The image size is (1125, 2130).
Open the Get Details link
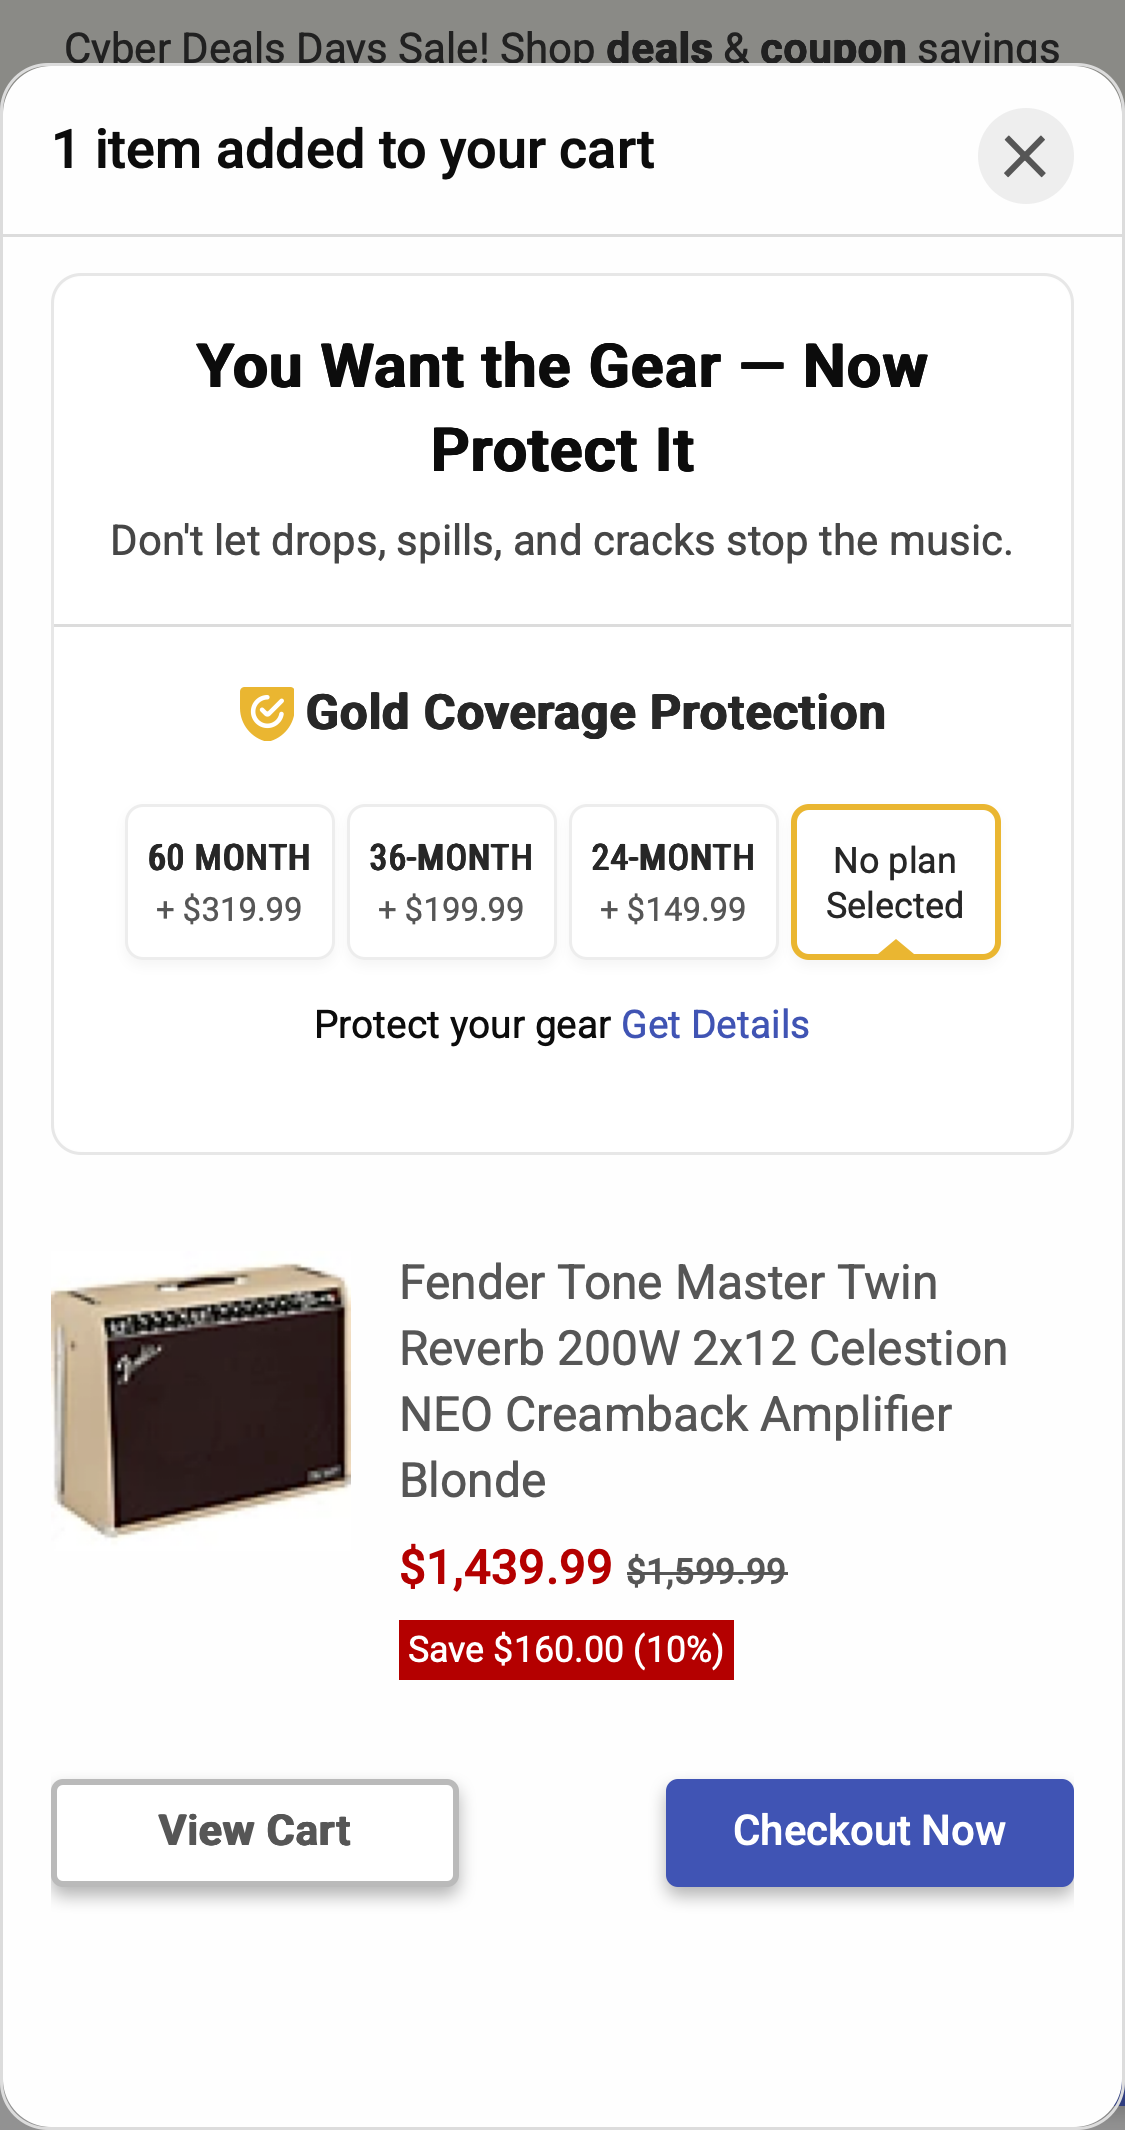[715, 1025]
